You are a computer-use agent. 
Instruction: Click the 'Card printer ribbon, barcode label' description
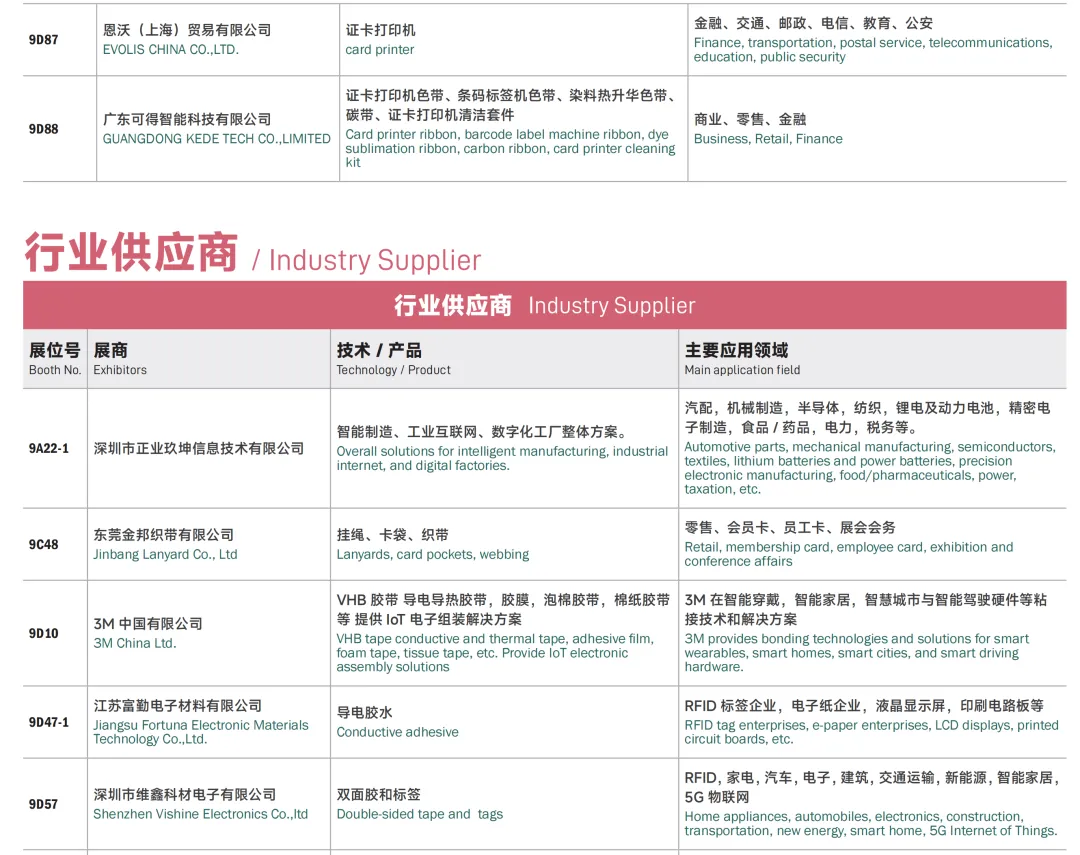click(x=510, y=148)
